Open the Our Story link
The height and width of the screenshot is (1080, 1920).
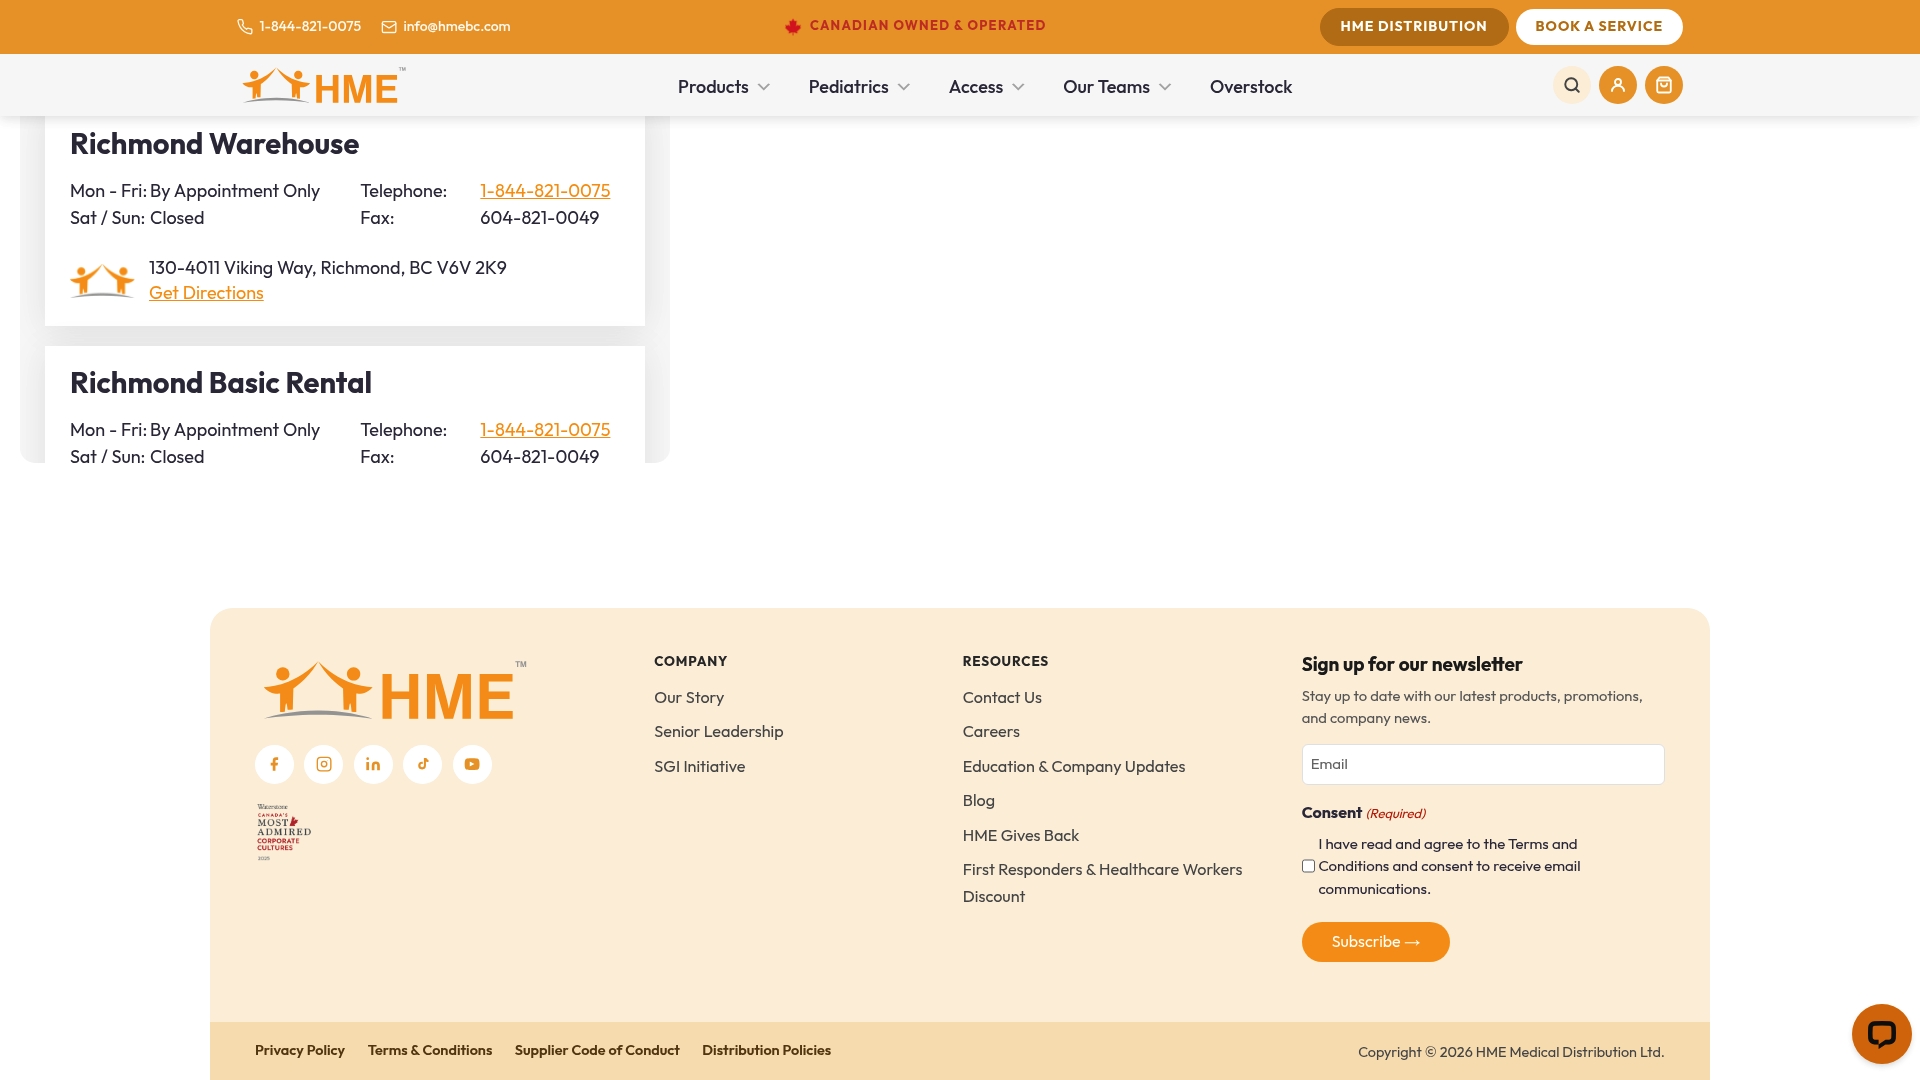click(689, 698)
